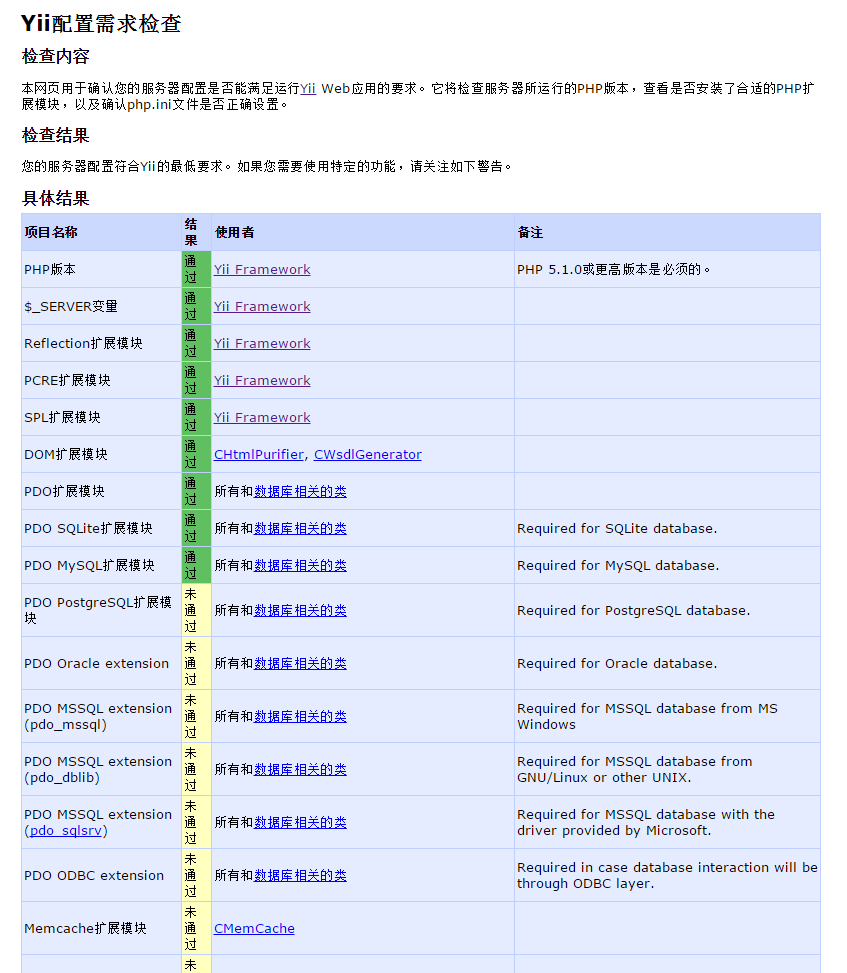Open Yii Framework link in $_SERVER变量 row
The width and height of the screenshot is (847, 973).
click(x=262, y=307)
